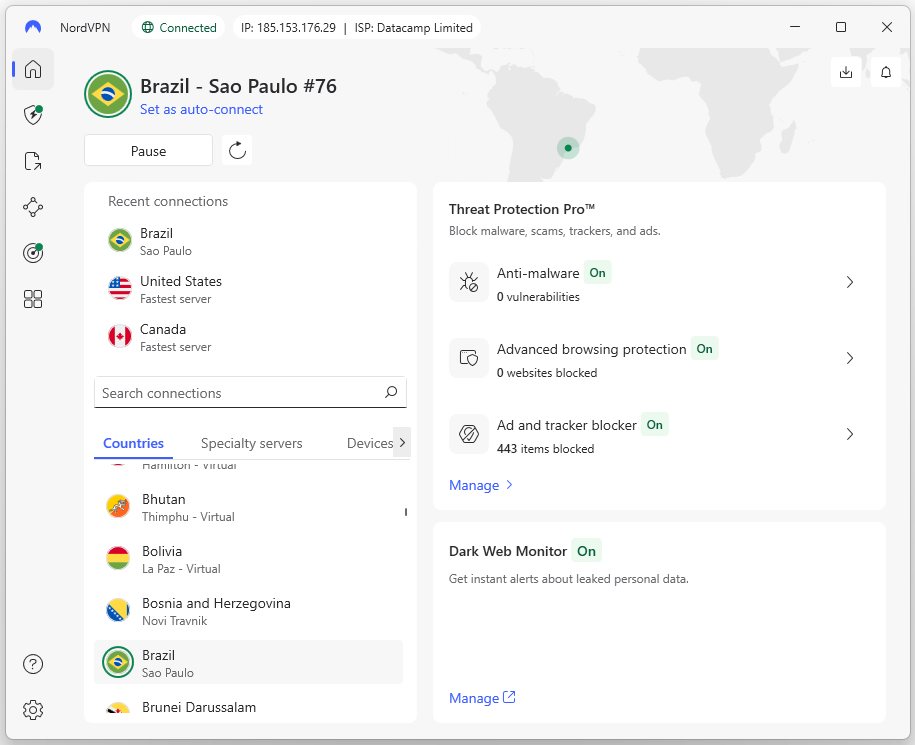This screenshot has width=915, height=745.
Task: Open Manage under Threat Protection Pro
Action: pyautogui.click(x=481, y=485)
